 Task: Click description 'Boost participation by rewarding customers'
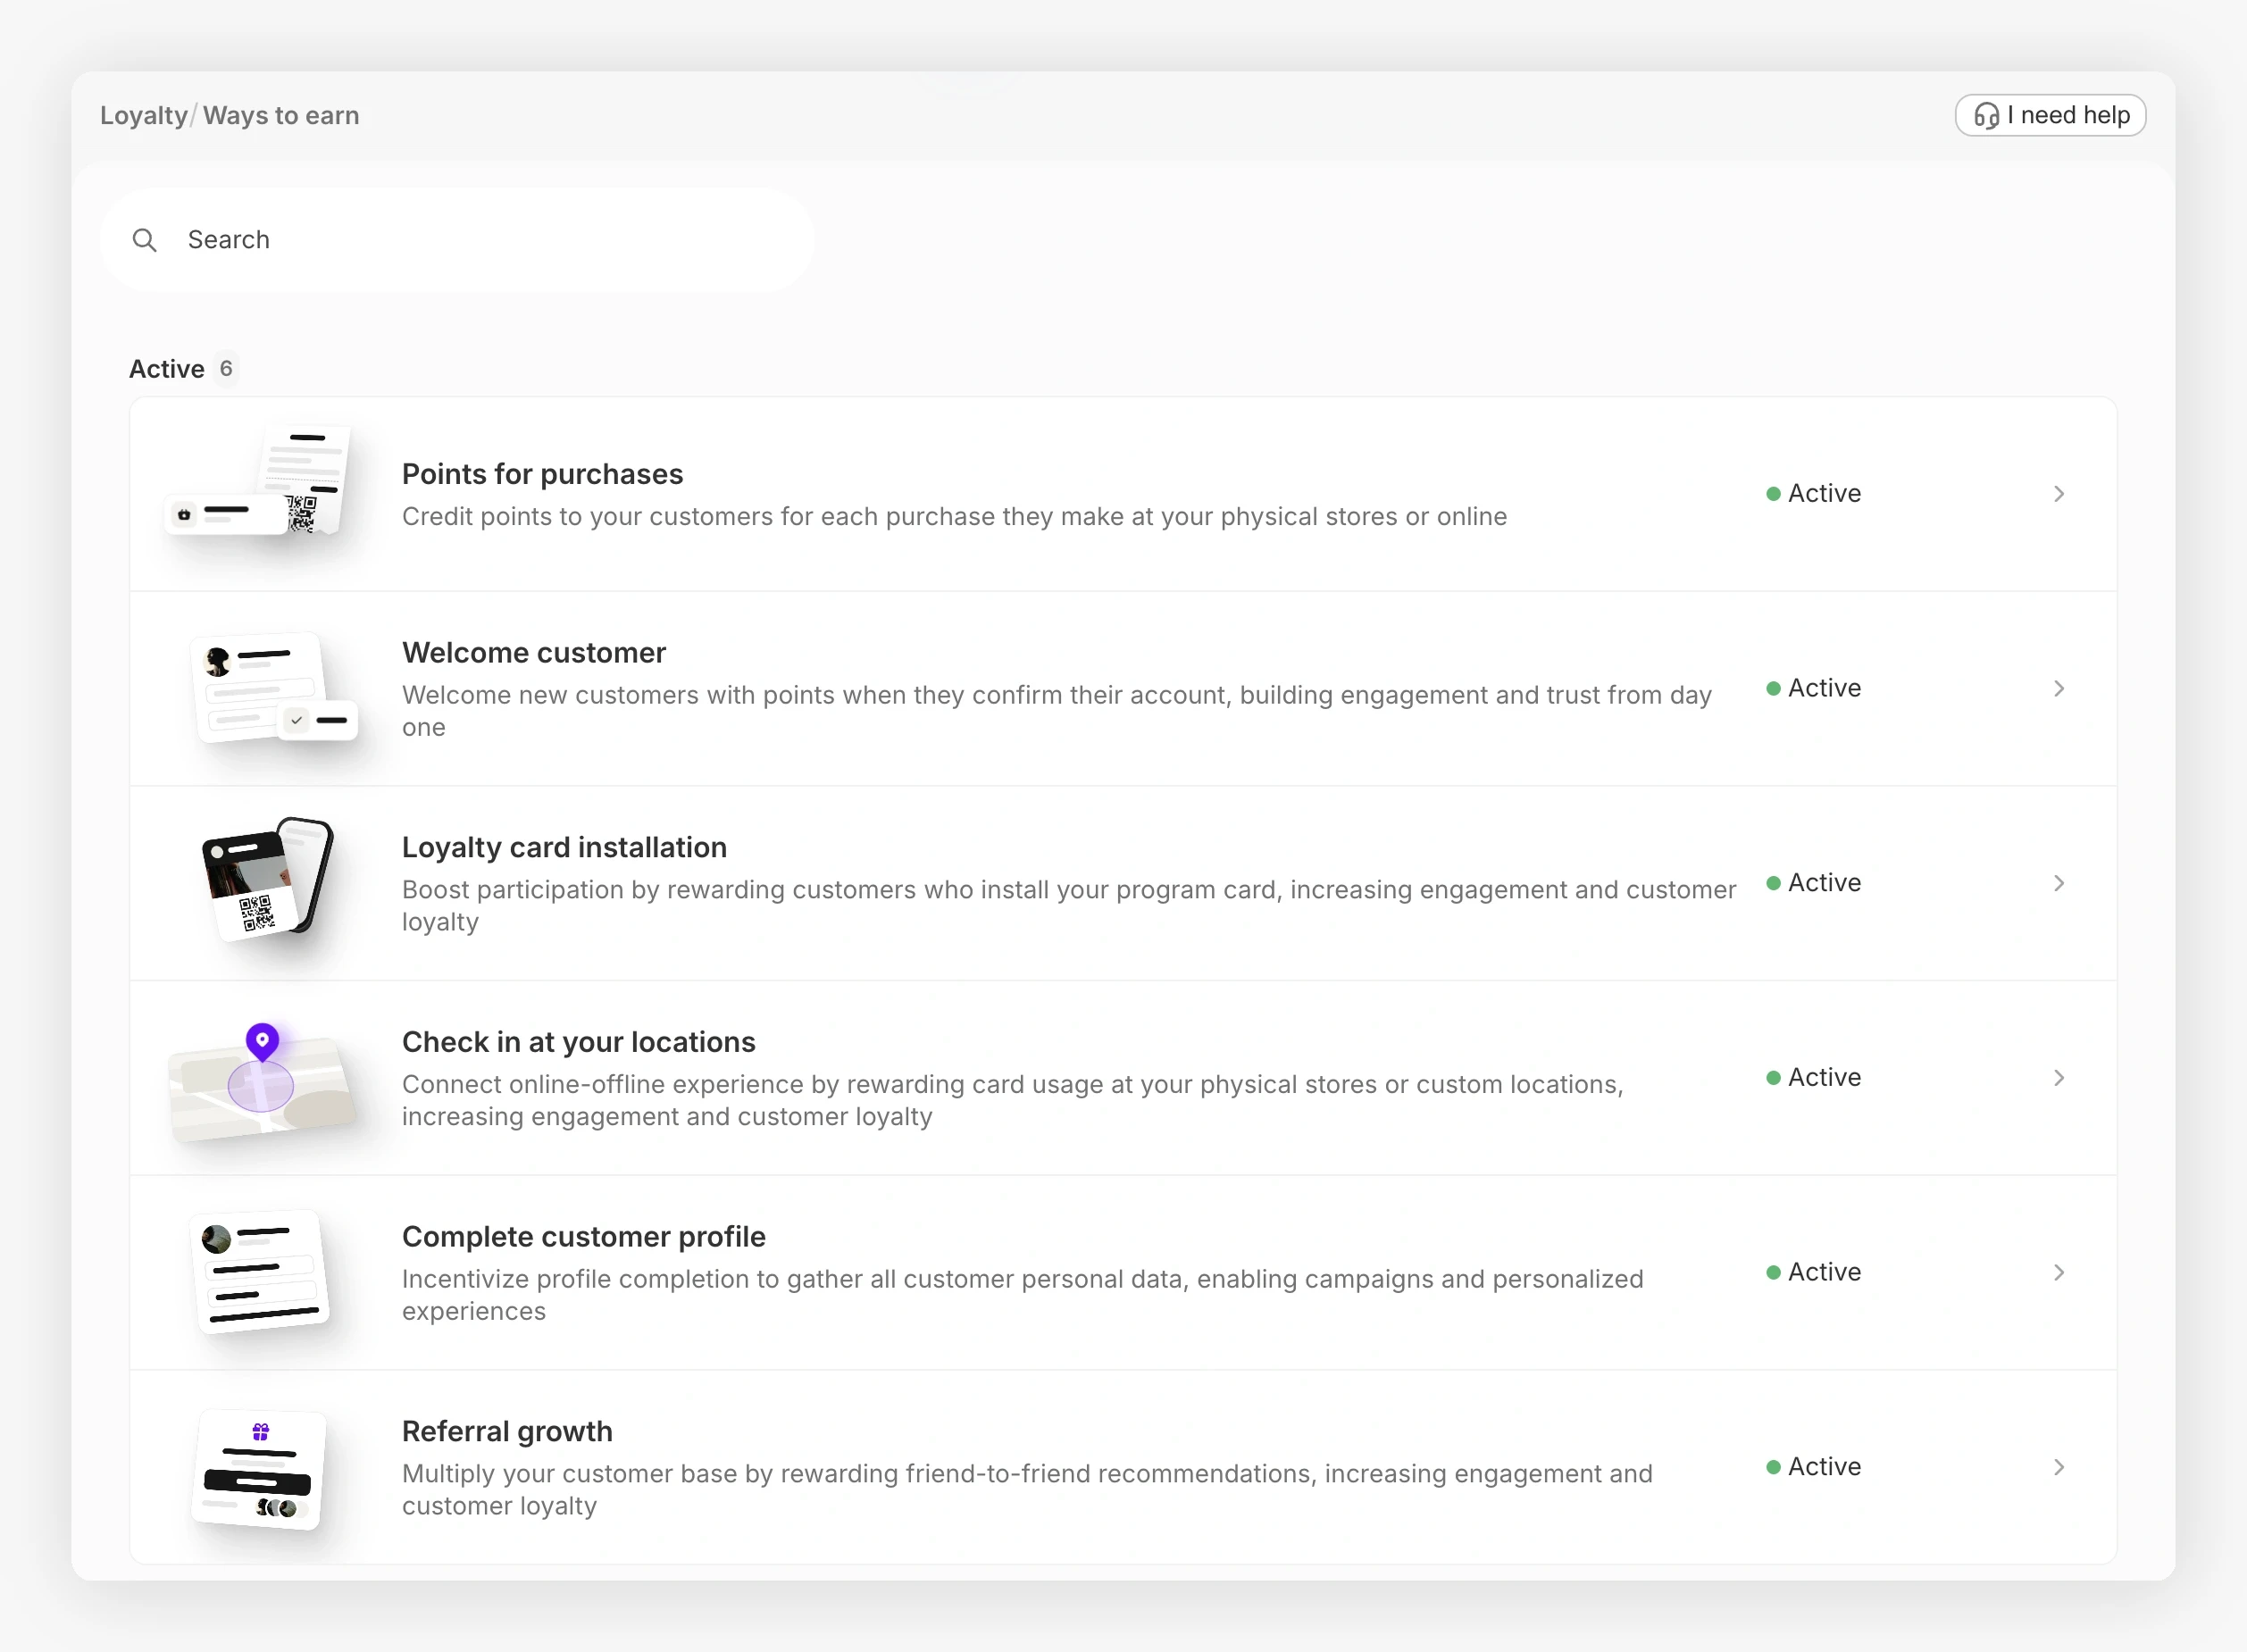pyautogui.click(x=1069, y=906)
